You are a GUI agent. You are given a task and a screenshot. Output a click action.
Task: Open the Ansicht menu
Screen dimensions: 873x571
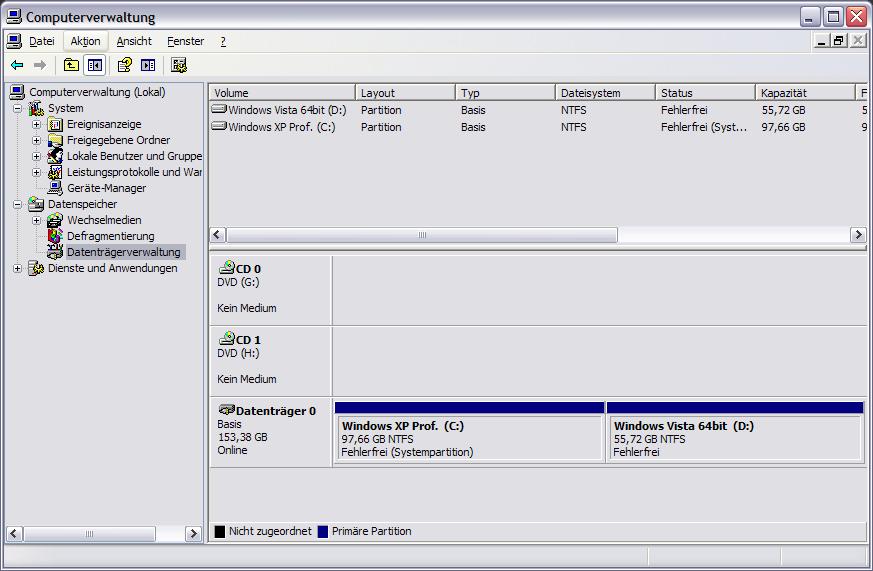[134, 41]
